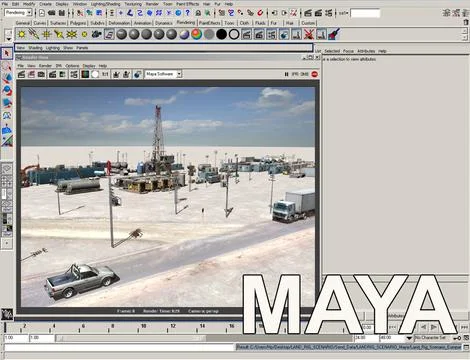470x360 pixels.
Task: Click the white ring circle shelf icon
Action: point(234,34)
